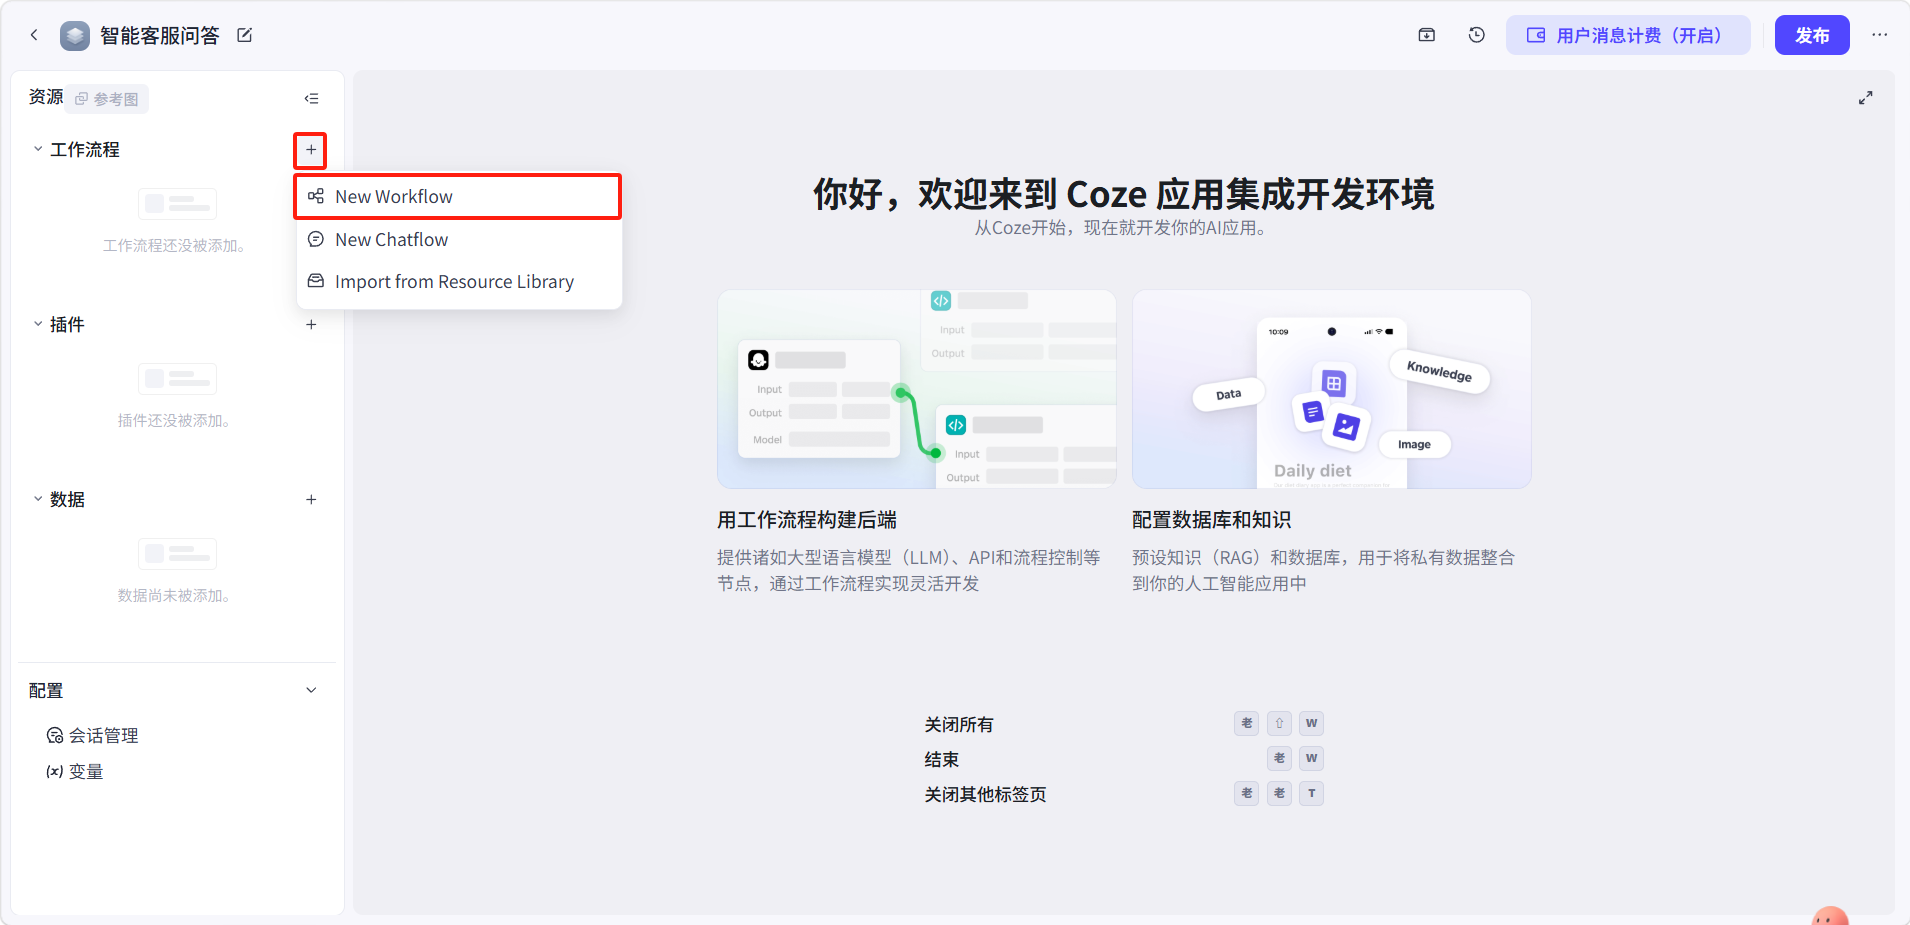Open 变量 in configuration
The height and width of the screenshot is (925, 1910).
point(75,772)
